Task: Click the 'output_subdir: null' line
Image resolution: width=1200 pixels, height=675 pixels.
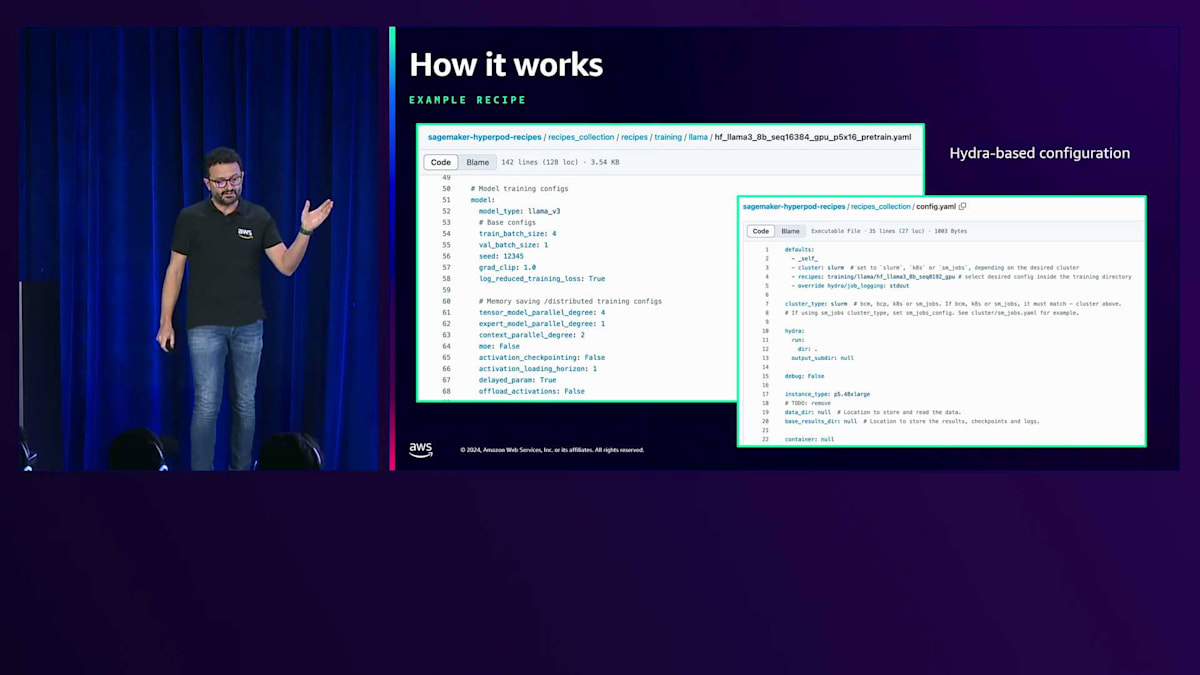Action: [x=822, y=357]
